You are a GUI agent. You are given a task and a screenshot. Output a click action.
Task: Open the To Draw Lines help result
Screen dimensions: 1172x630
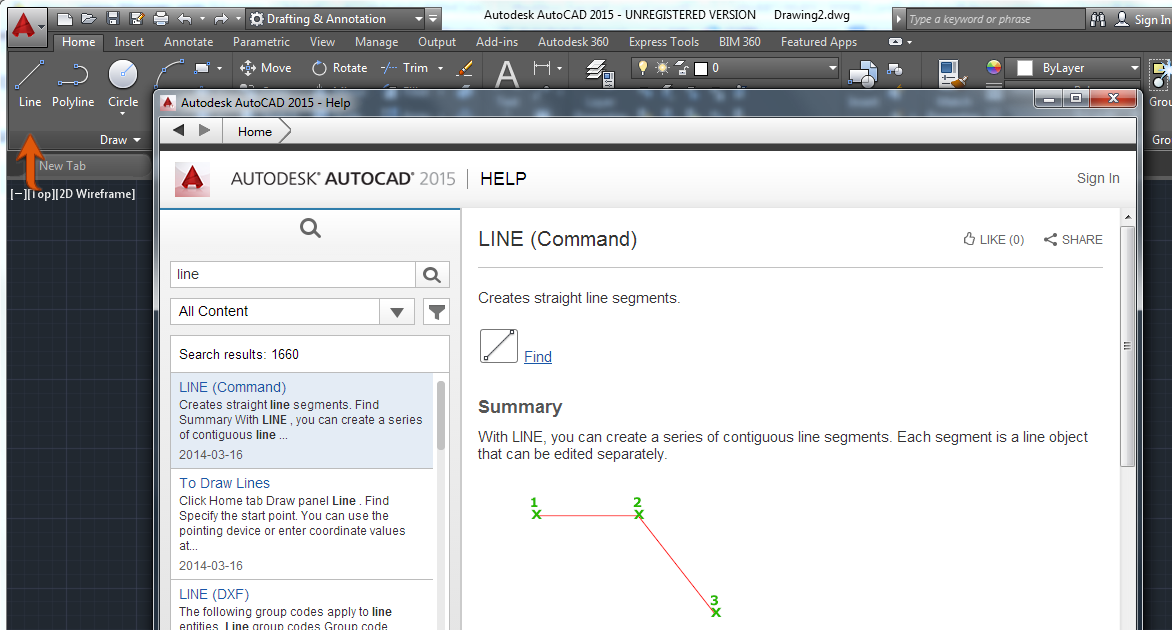[x=224, y=482]
